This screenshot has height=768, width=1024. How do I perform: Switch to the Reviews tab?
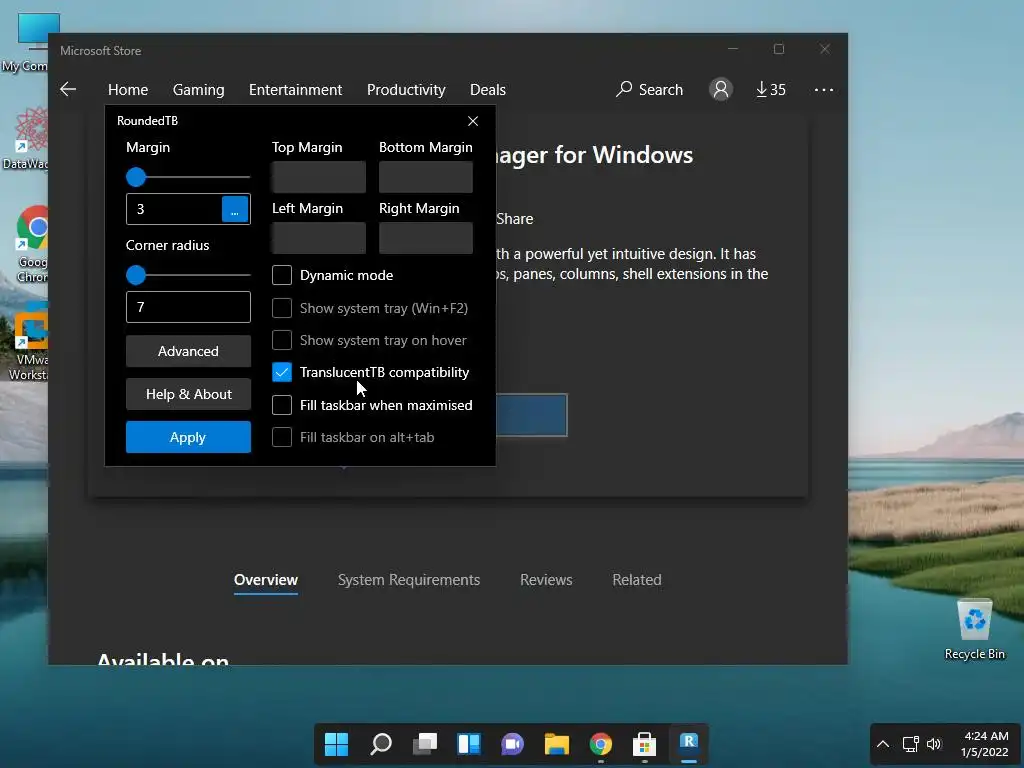pyautogui.click(x=546, y=580)
